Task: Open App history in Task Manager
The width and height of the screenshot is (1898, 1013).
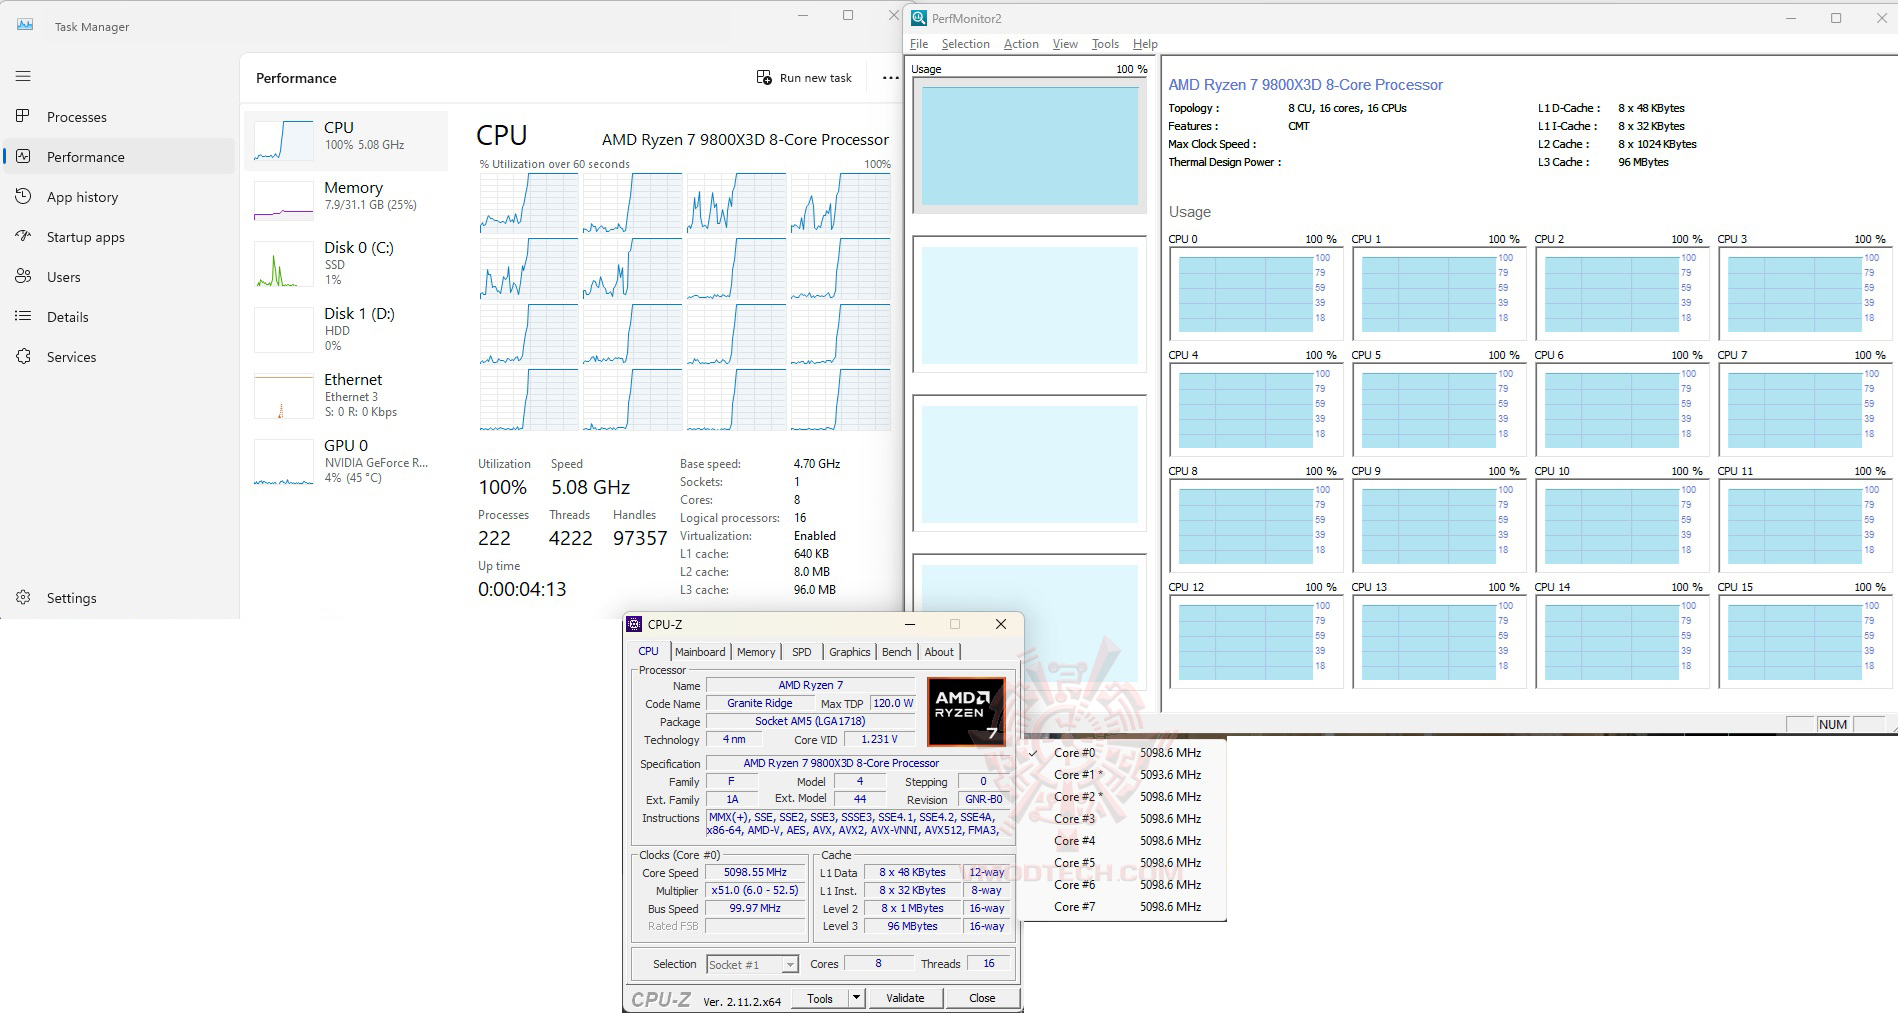Action: click(120, 197)
